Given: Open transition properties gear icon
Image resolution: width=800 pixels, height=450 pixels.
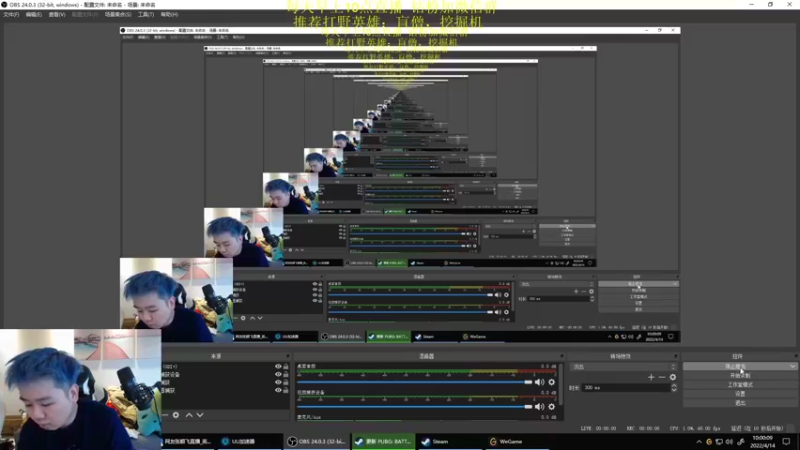Looking at the screenshot, I should point(673,377).
